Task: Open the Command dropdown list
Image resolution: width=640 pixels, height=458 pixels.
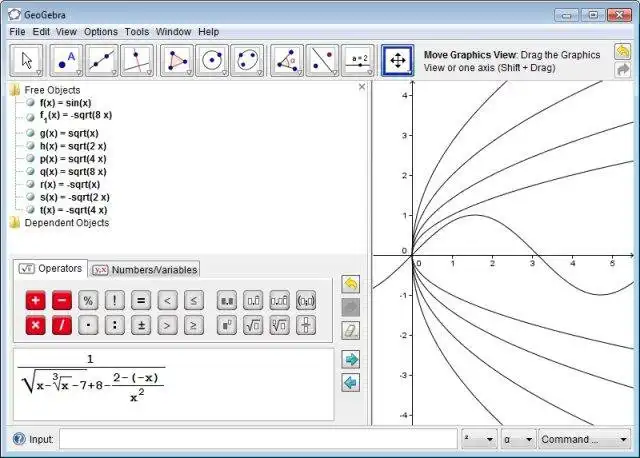Action: [584, 439]
